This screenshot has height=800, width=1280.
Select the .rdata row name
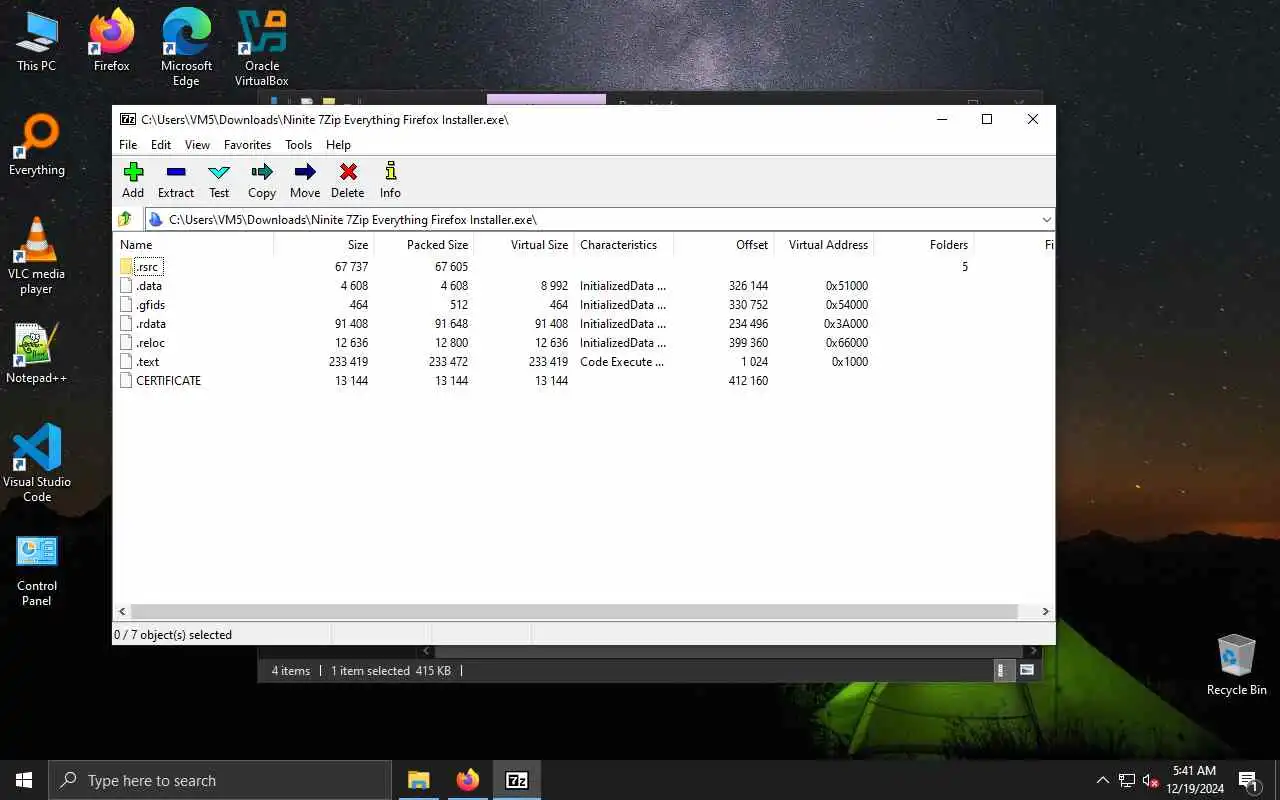151,323
